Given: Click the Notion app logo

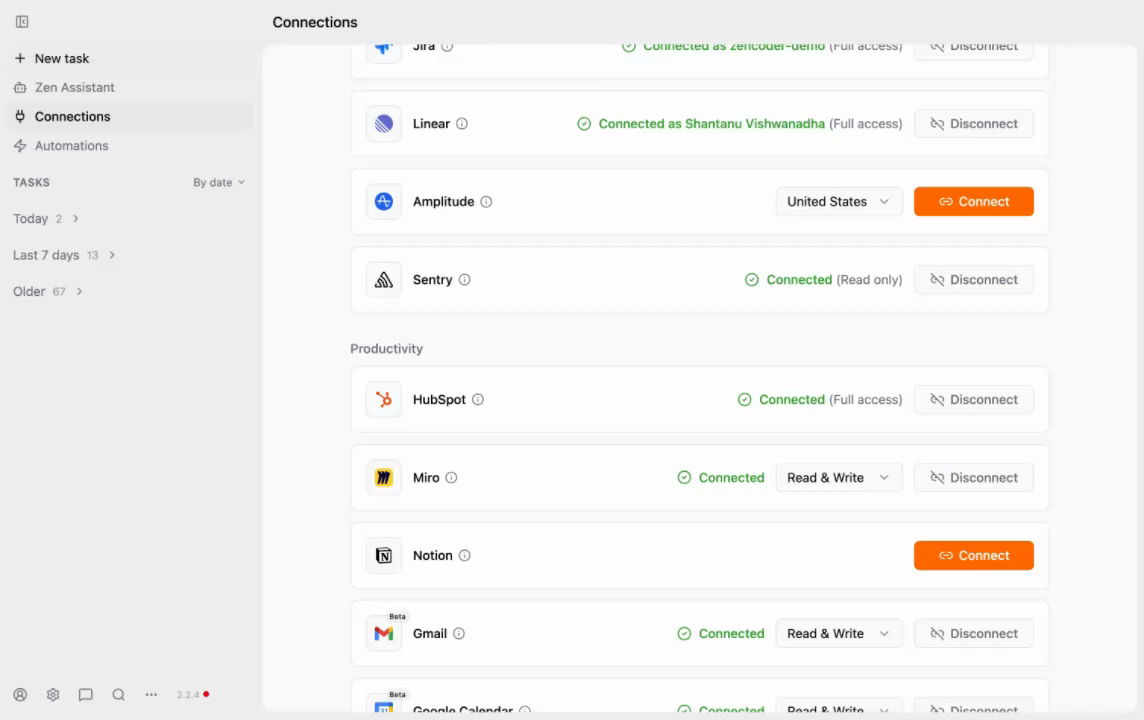Looking at the screenshot, I should pos(384,556).
